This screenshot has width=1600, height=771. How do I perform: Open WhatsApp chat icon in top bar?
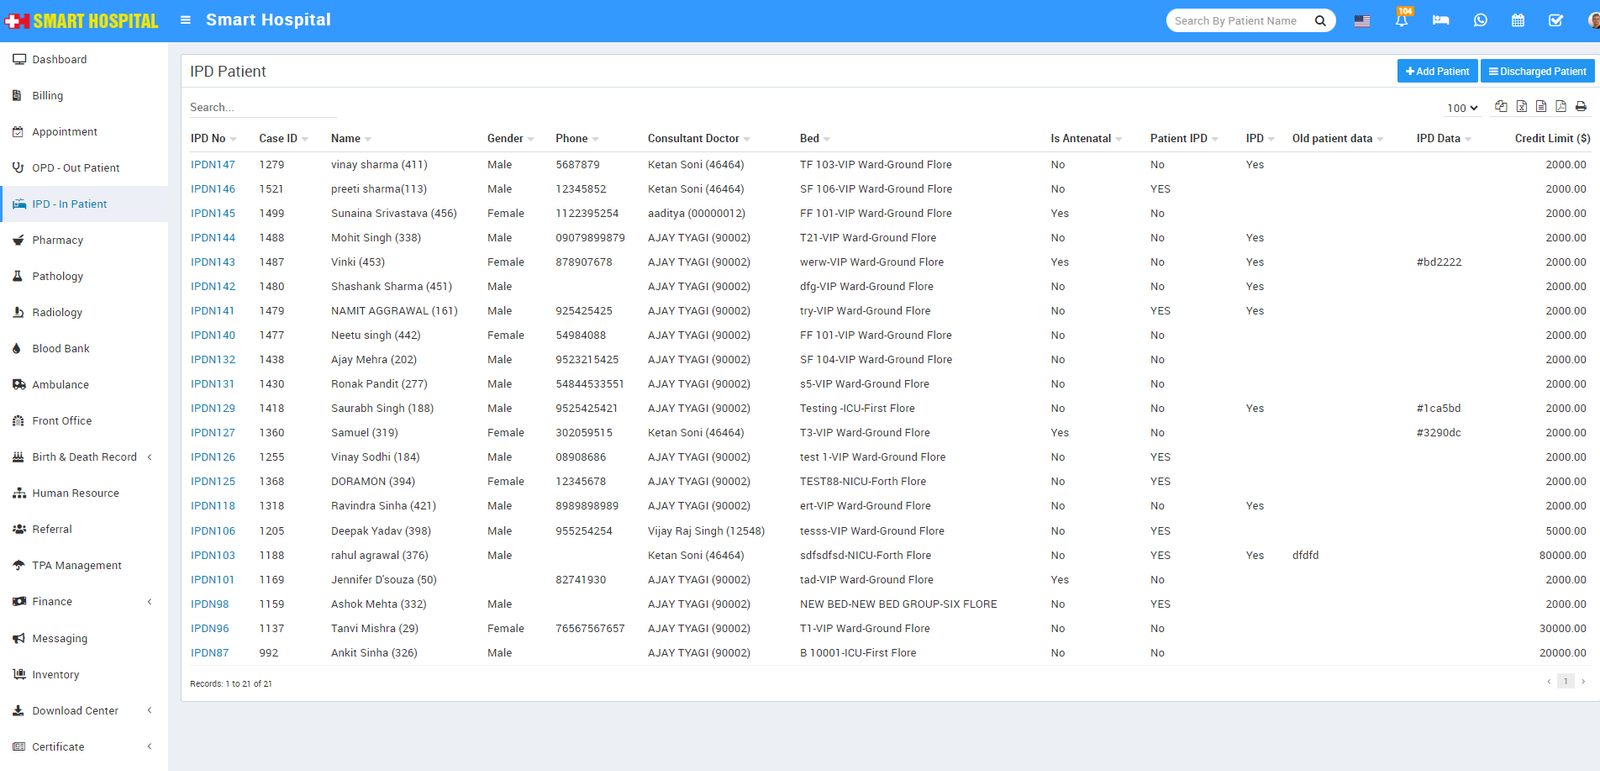1480,21
